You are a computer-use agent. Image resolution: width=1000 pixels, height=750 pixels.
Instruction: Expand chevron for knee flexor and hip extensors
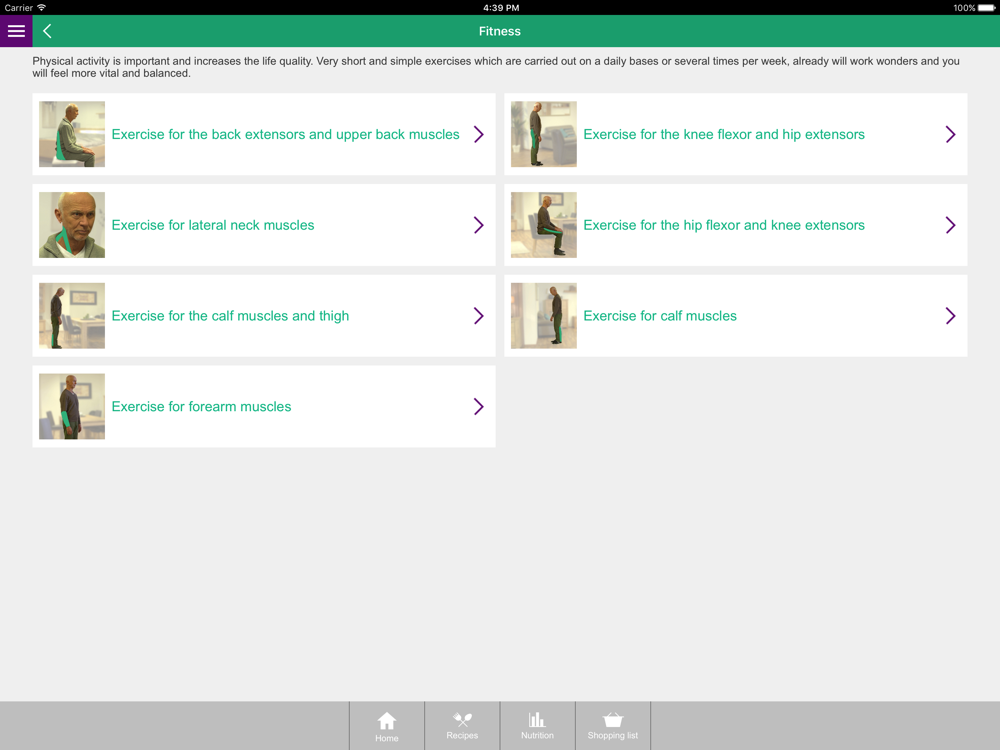[x=951, y=134]
